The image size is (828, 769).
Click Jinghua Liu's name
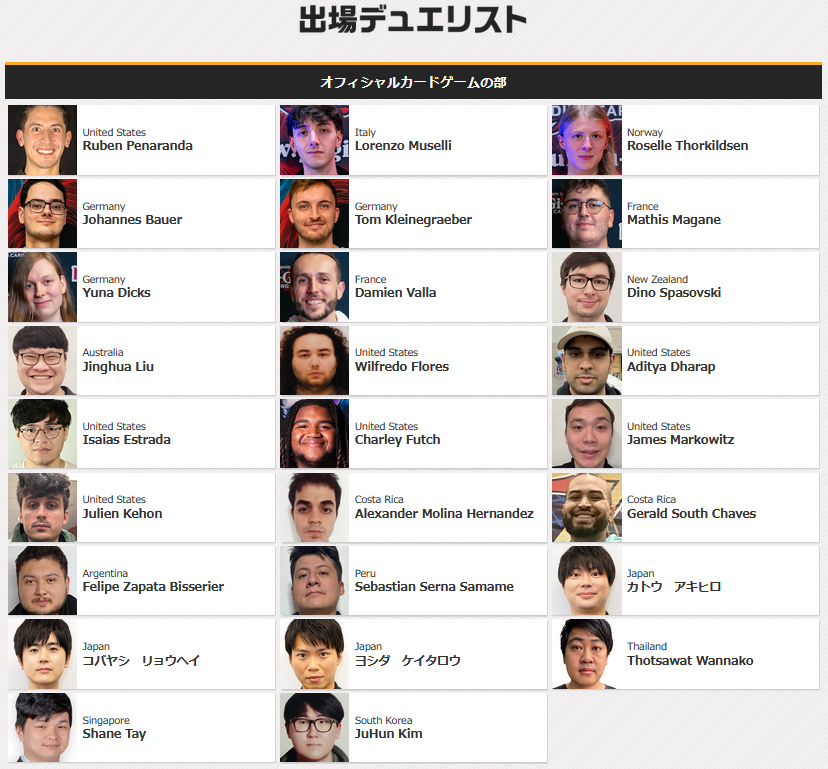[x=118, y=367]
